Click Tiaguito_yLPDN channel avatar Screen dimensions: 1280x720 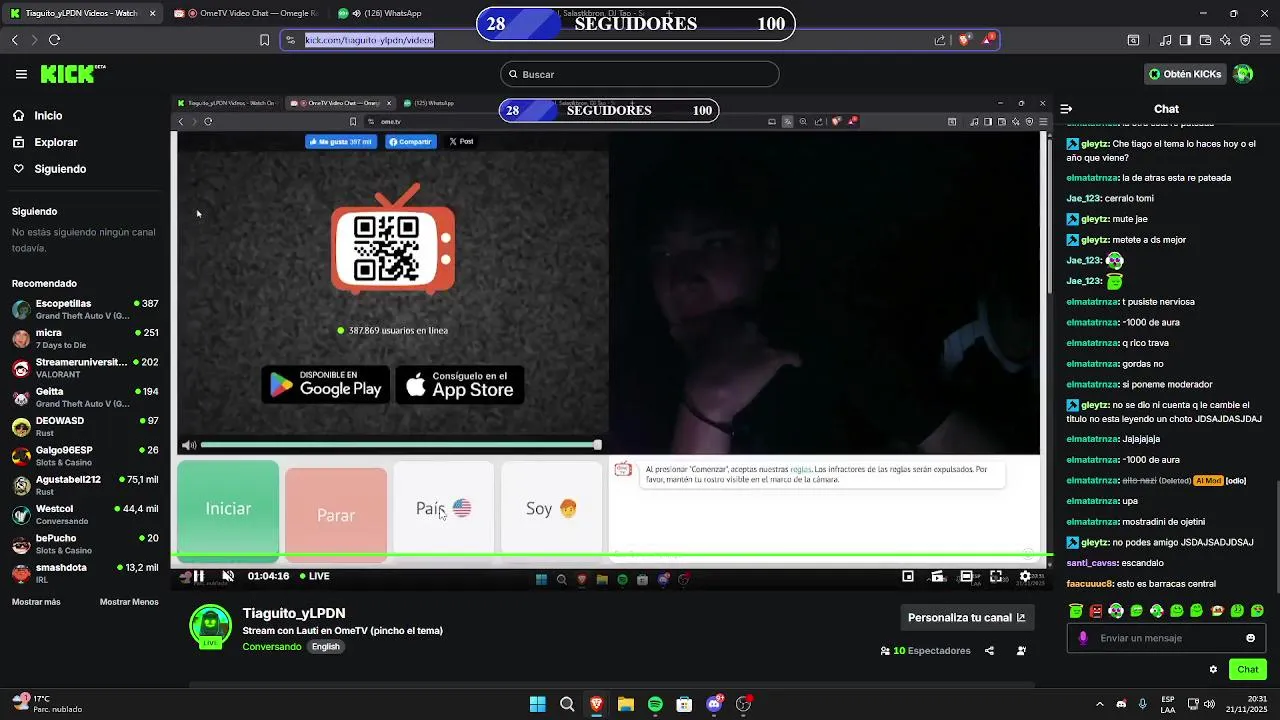coord(210,627)
